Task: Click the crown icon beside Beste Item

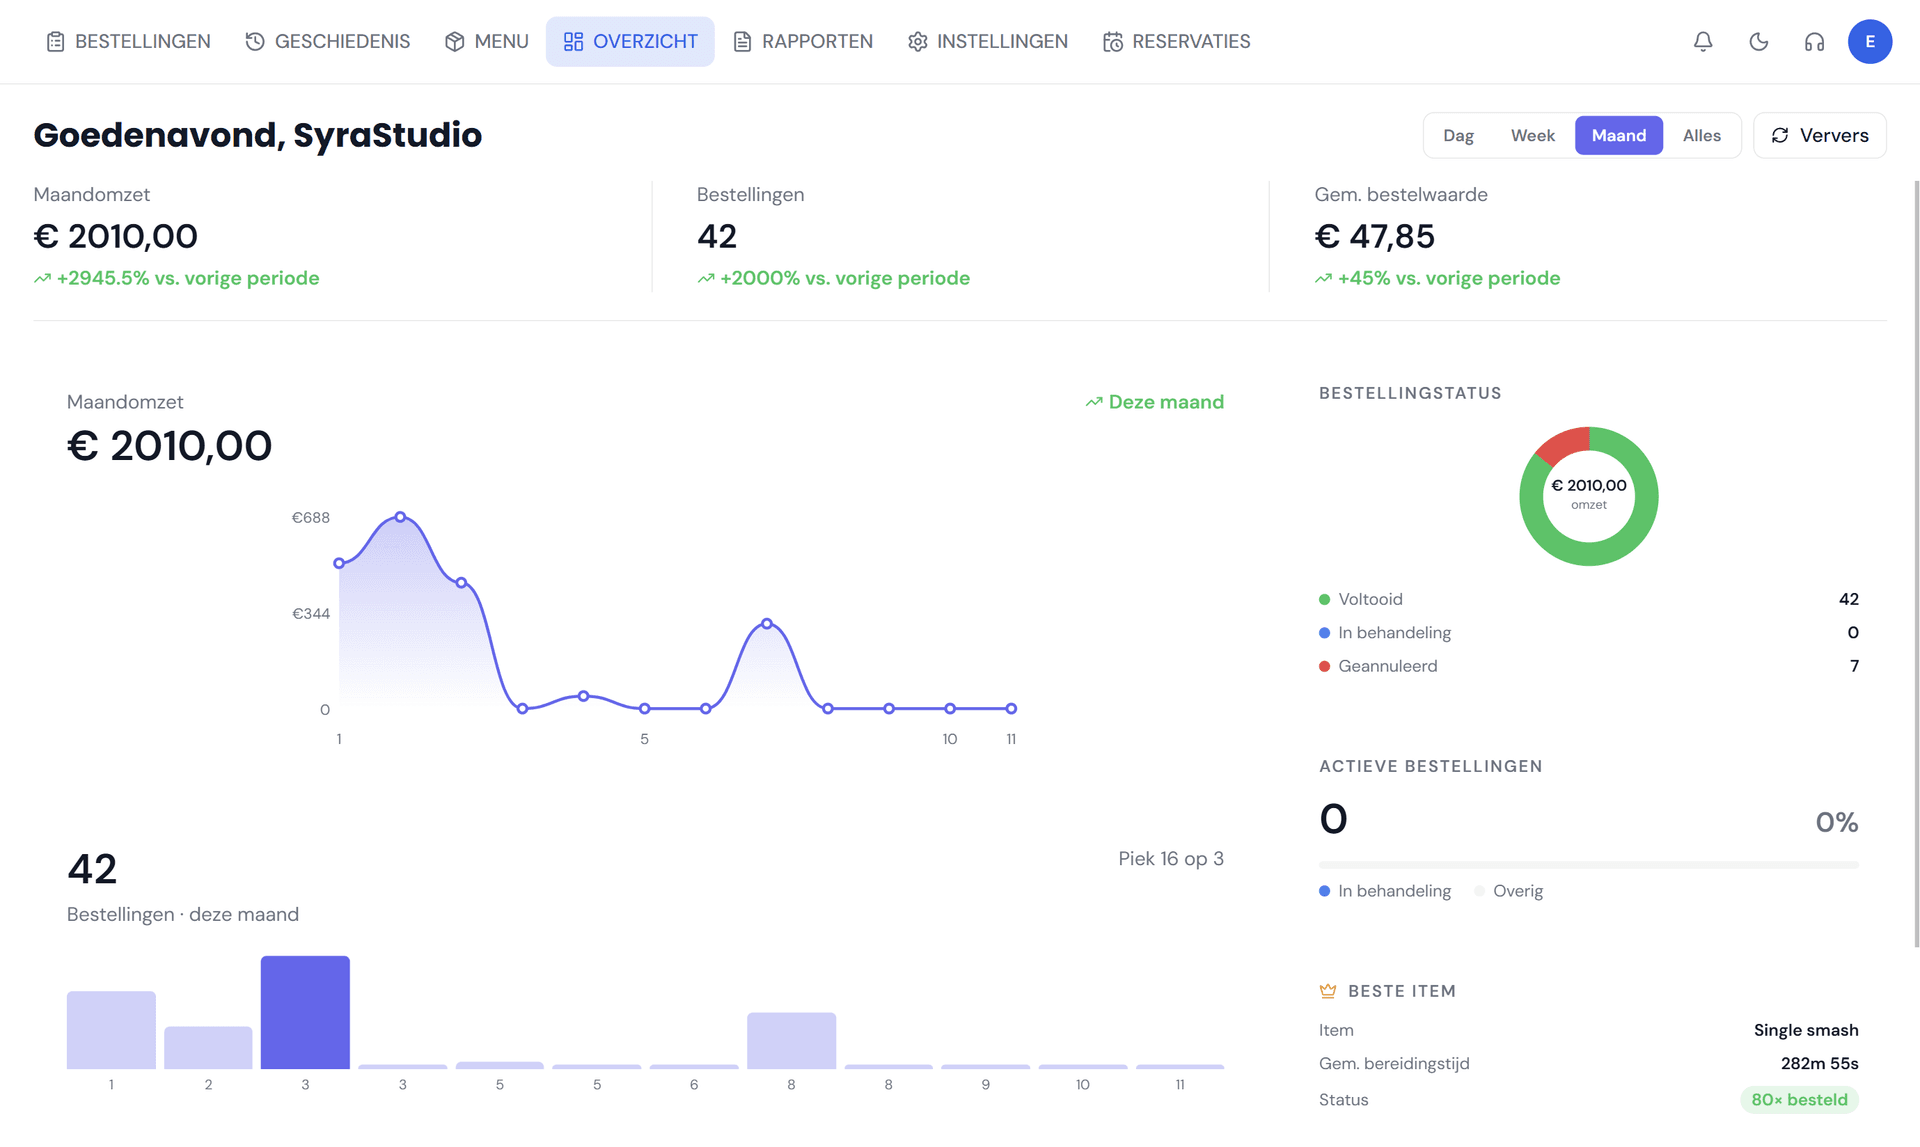Action: [x=1328, y=991]
